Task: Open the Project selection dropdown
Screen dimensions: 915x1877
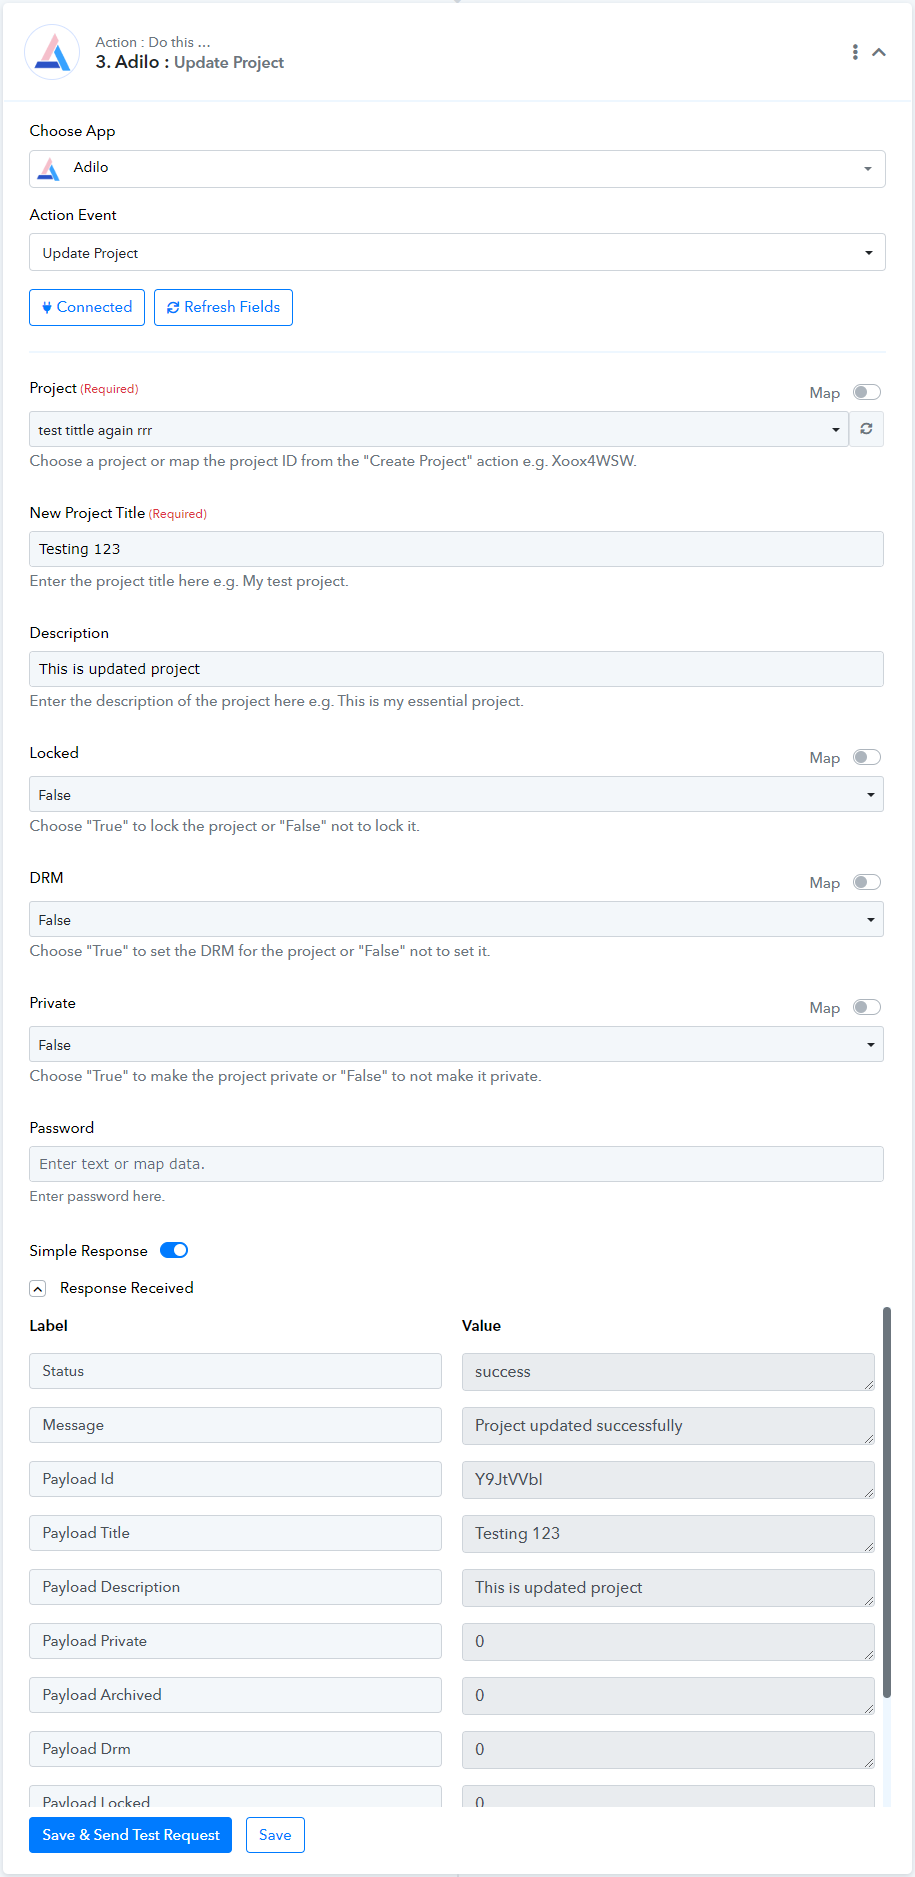Action: (x=439, y=429)
